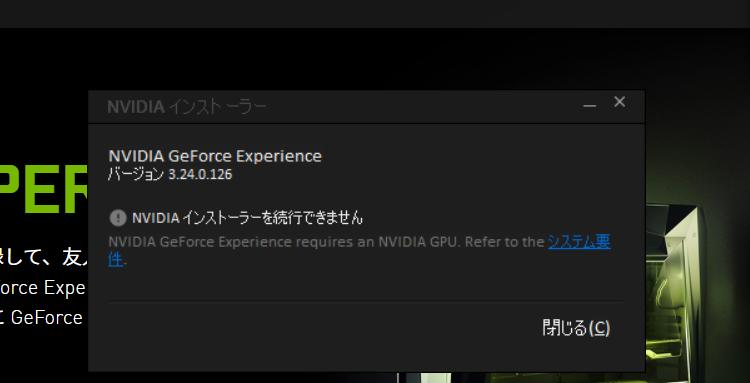Image resolution: width=750 pixels, height=383 pixels.
Task: Select the バージョン 3.24.0.126 text
Action: (170, 175)
